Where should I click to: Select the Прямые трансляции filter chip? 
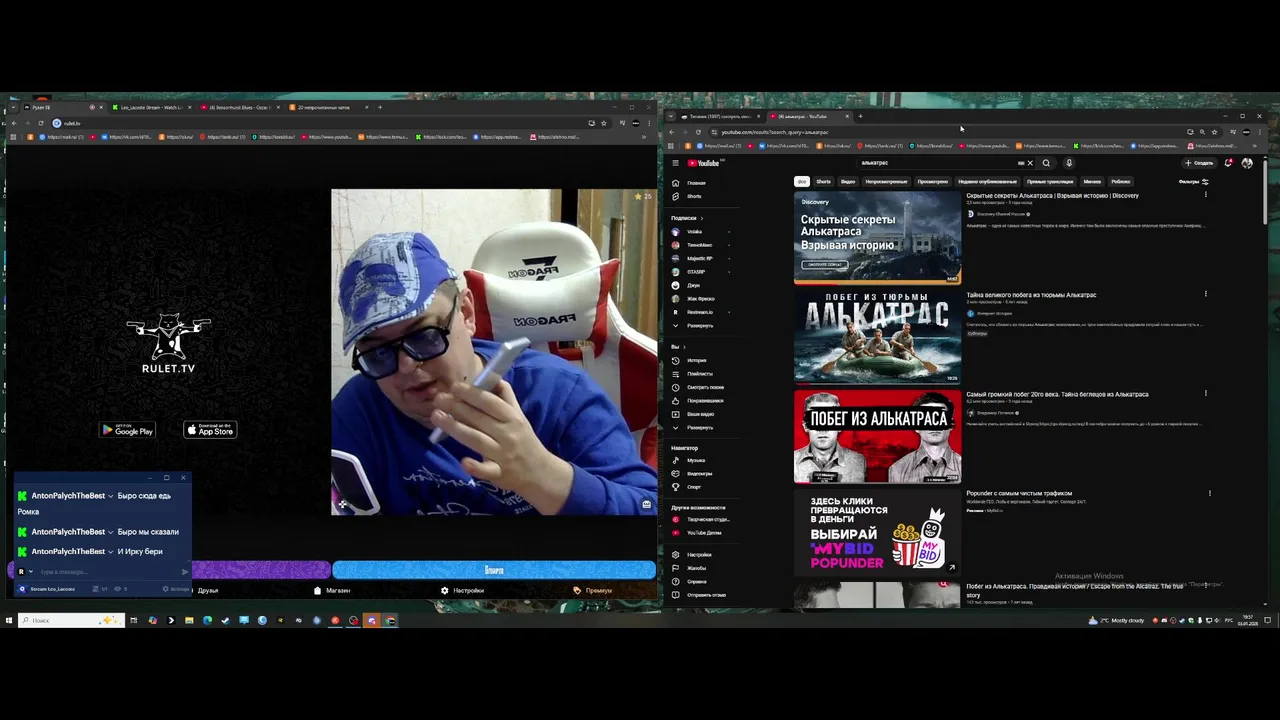coord(1050,182)
